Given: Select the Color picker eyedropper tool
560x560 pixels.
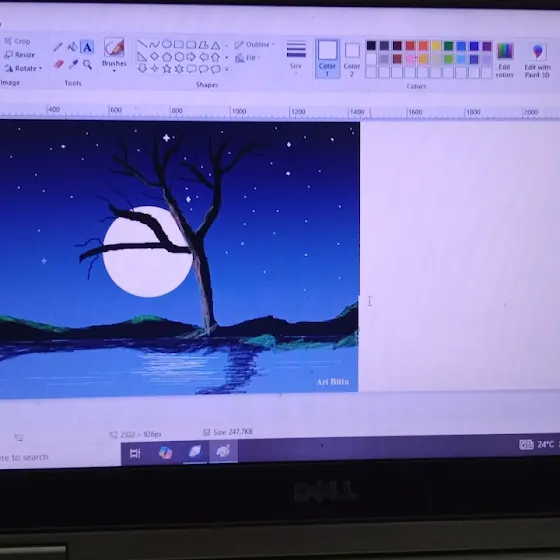Looking at the screenshot, I should pyautogui.click(x=73, y=65).
